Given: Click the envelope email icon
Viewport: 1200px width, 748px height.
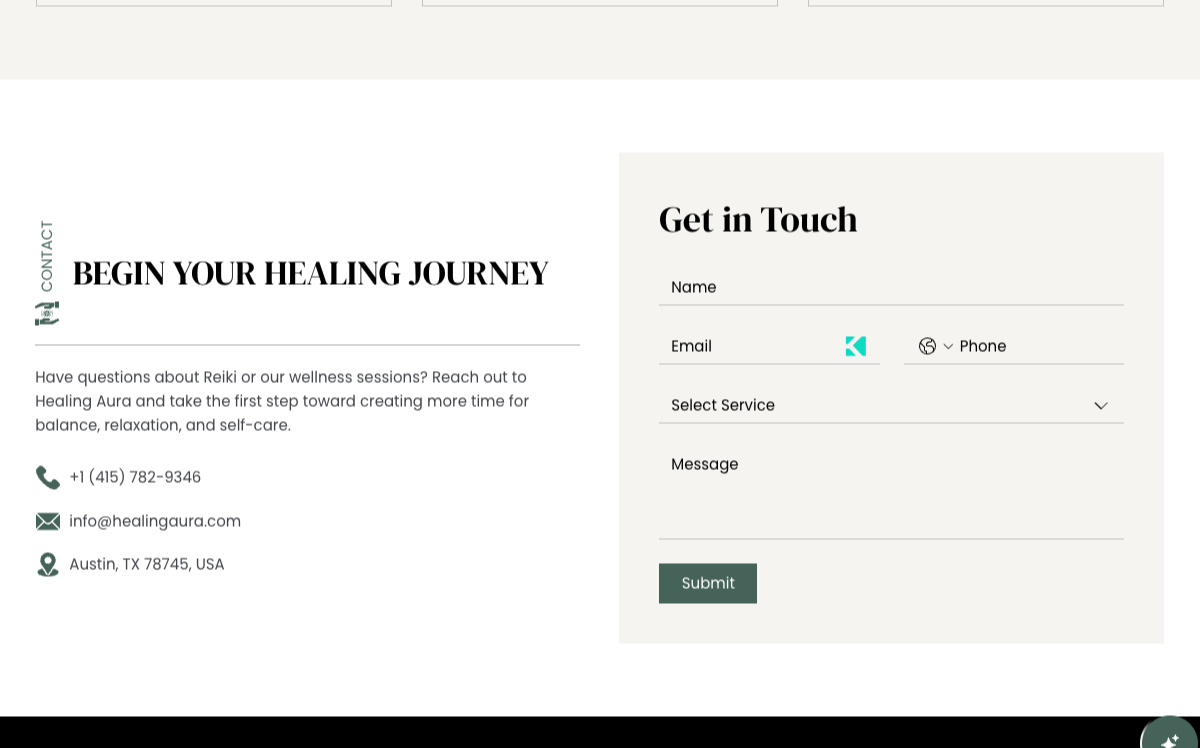Looking at the screenshot, I should 47,521.
